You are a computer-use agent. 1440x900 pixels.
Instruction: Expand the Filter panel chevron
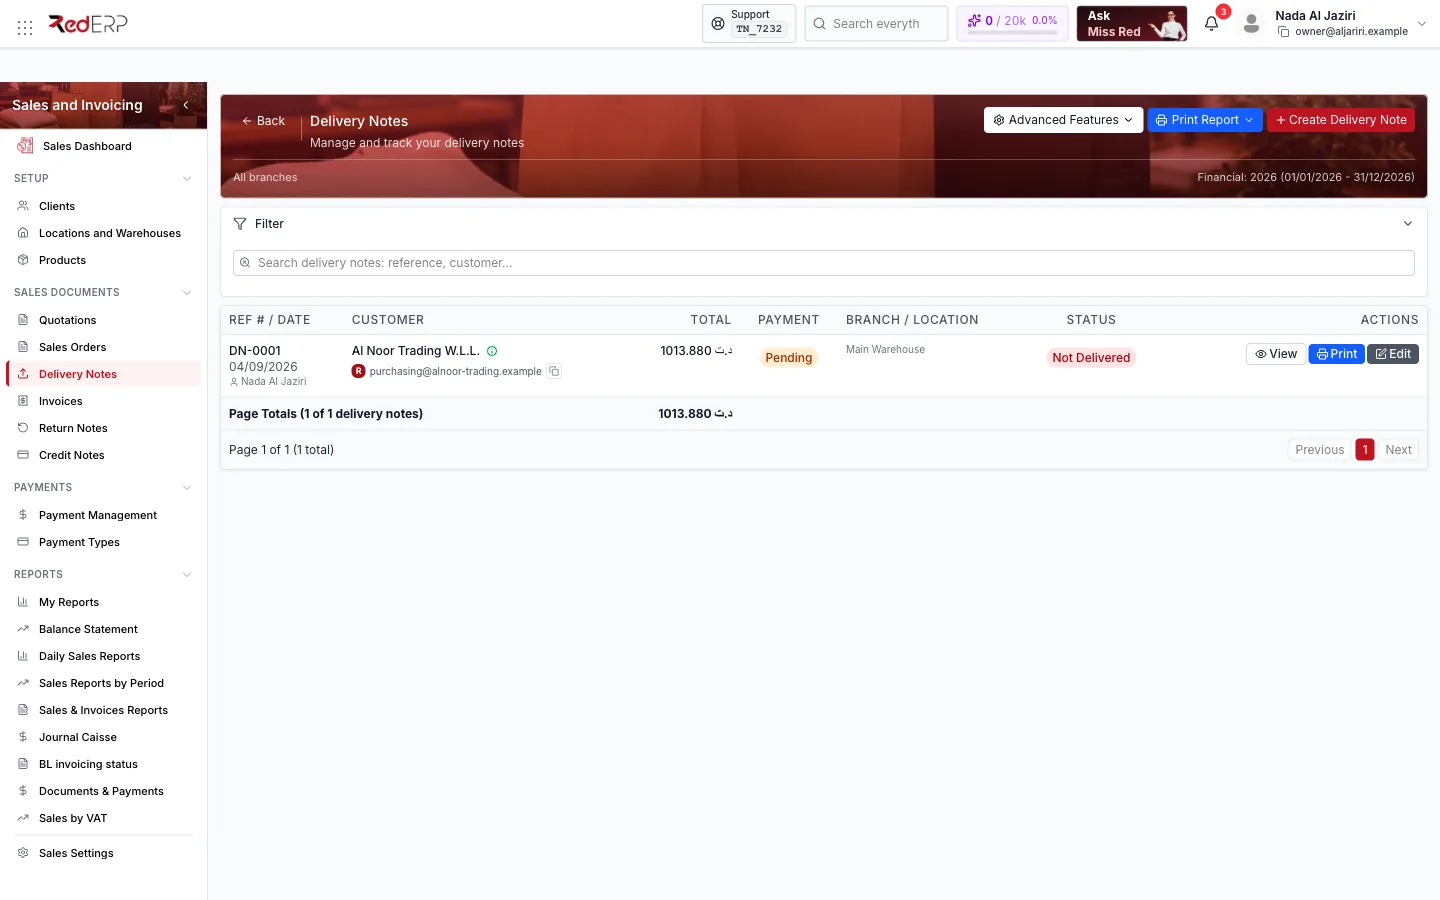pos(1407,224)
